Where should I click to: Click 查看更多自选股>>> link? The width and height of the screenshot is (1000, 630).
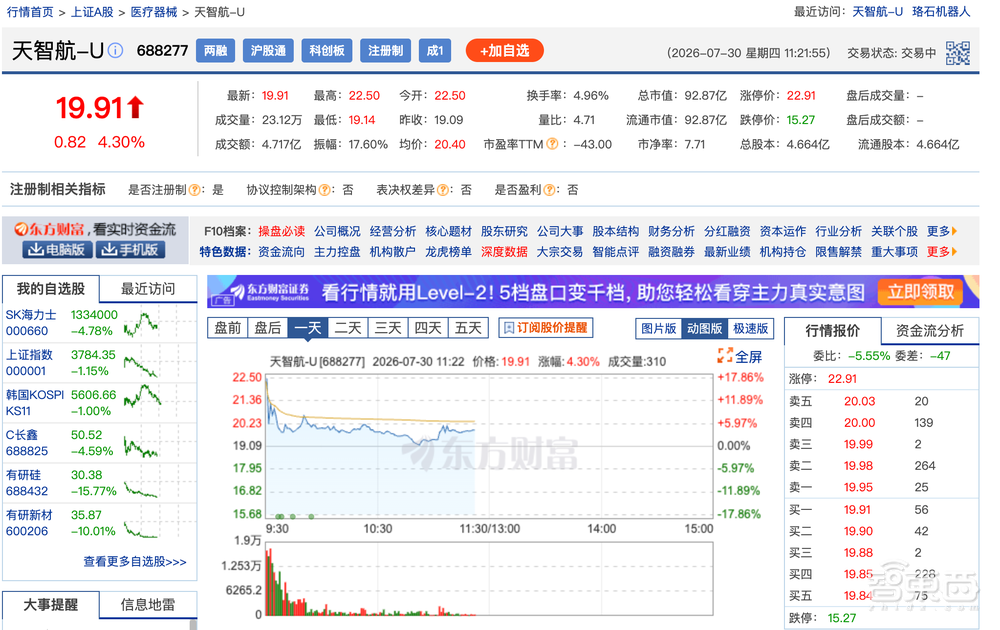(x=135, y=562)
